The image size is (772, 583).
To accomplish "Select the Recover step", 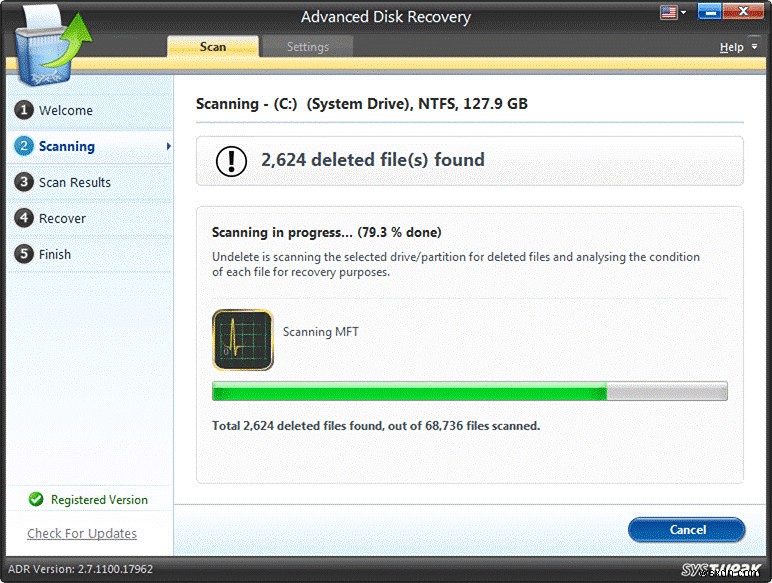I will pyautogui.click(x=90, y=218).
